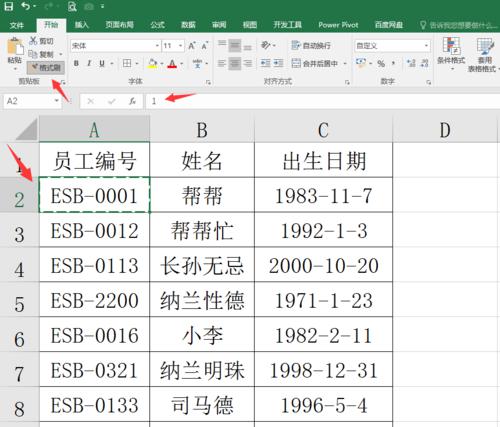Select Align Left icon
Viewport: 500px width, 427px height.
click(x=222, y=63)
